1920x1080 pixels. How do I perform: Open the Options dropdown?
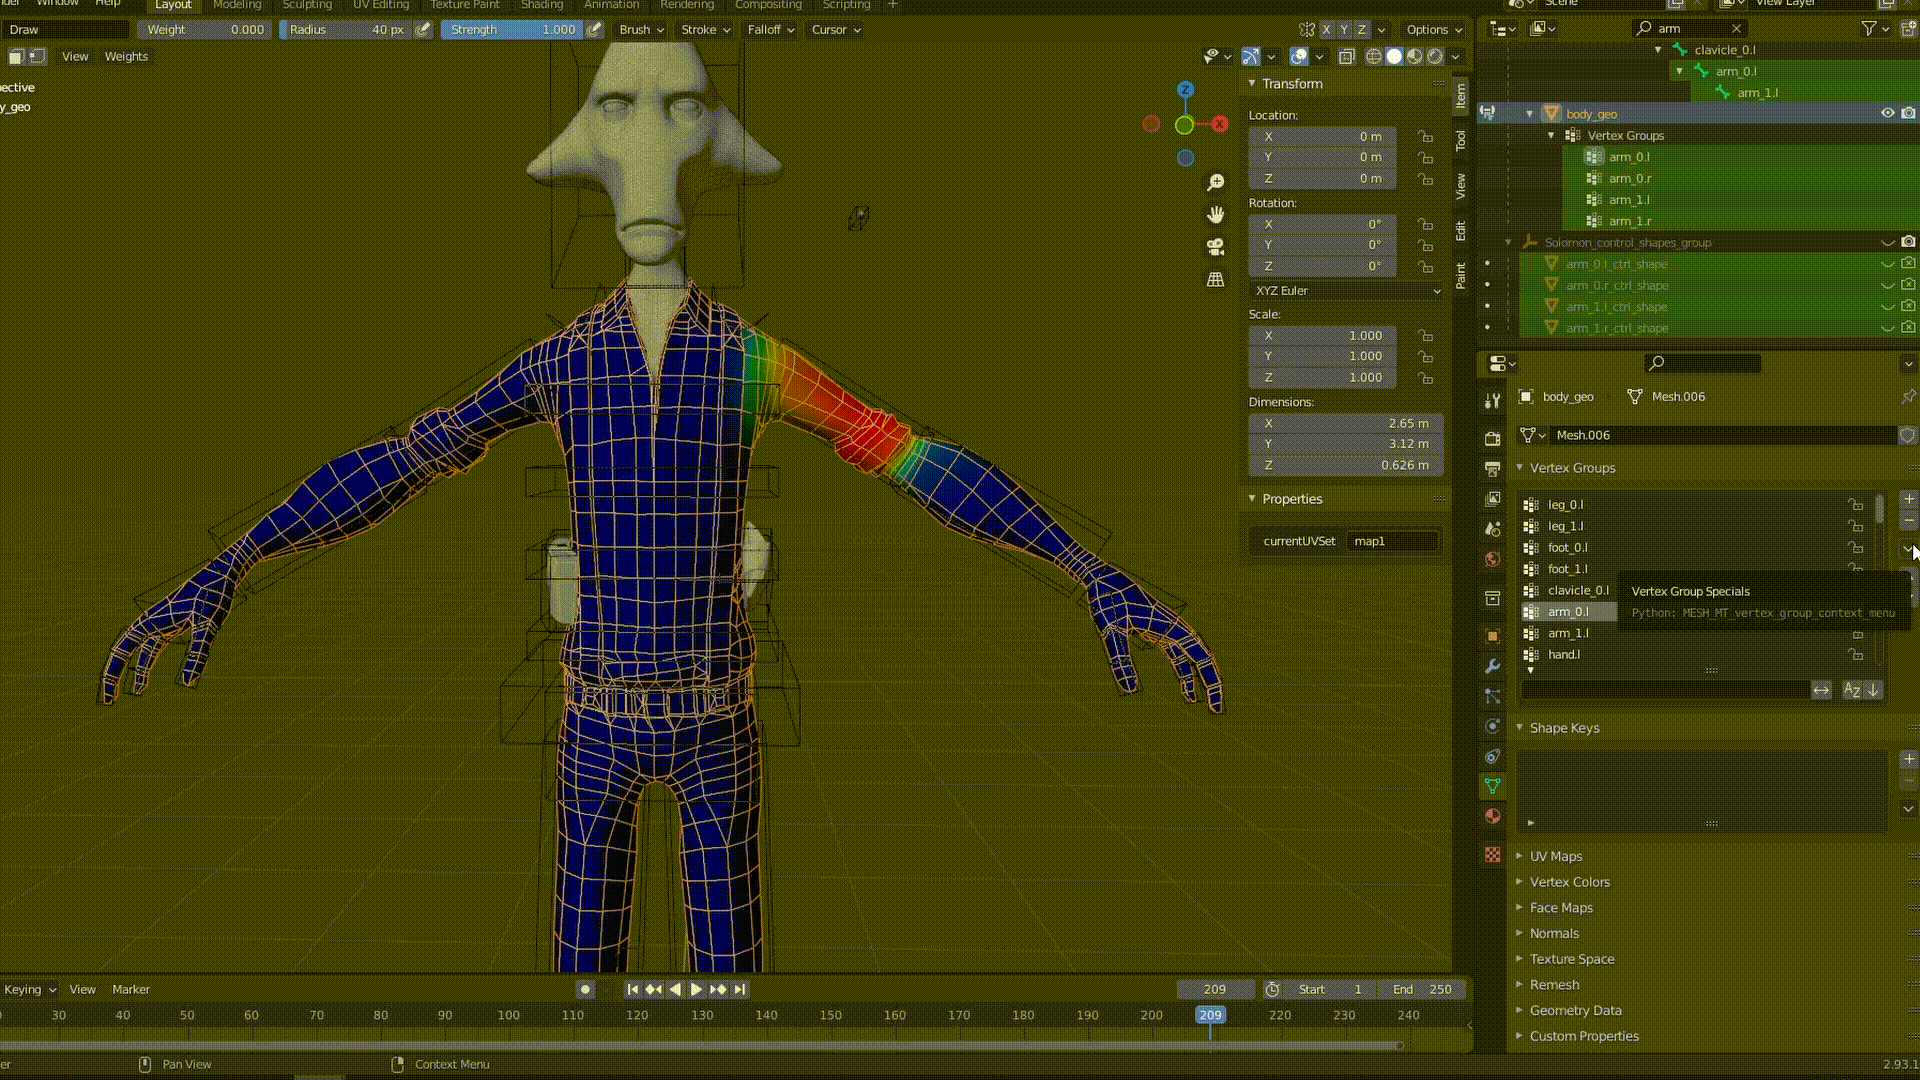(x=1434, y=29)
